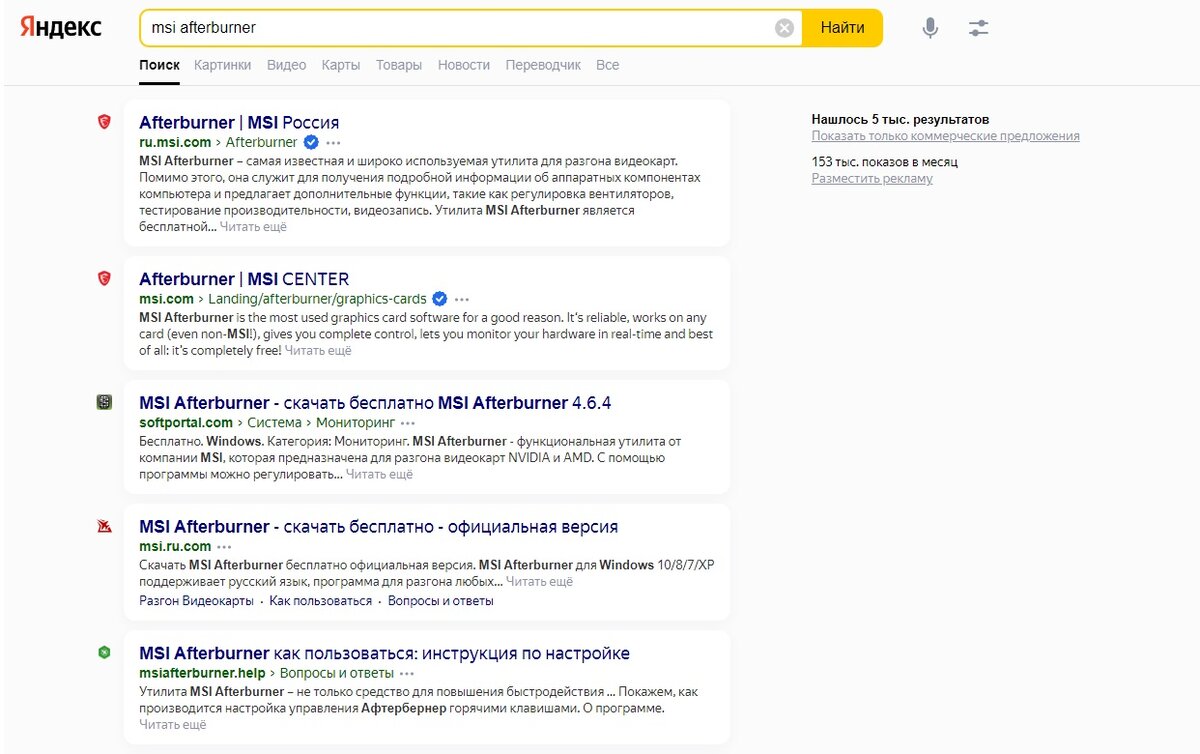Click the Найти search button
The image size is (1200, 754).
click(x=842, y=28)
